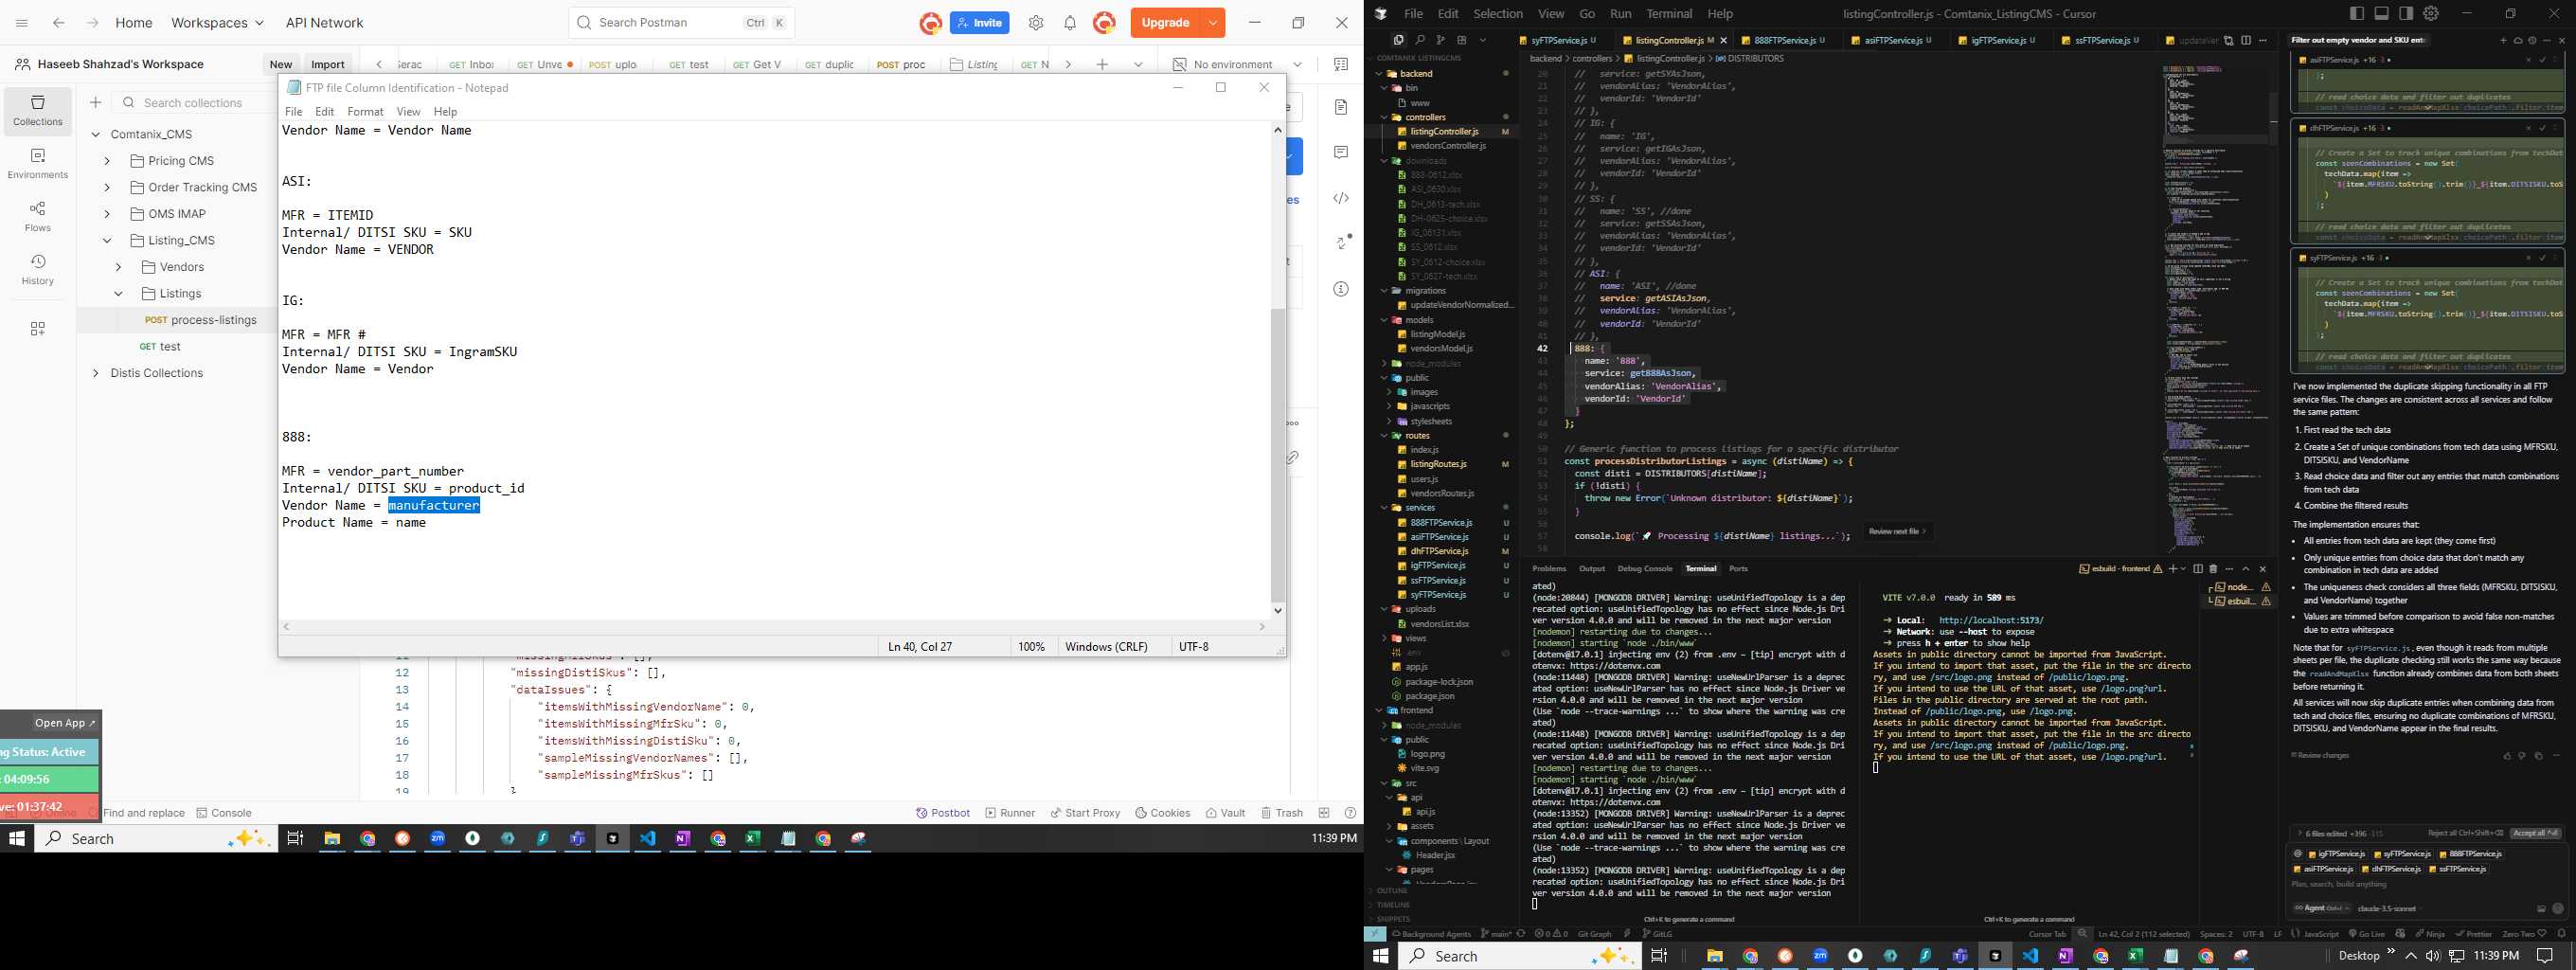Focus Search Postman input field
Viewport: 2576px width, 970px height.
(x=681, y=23)
